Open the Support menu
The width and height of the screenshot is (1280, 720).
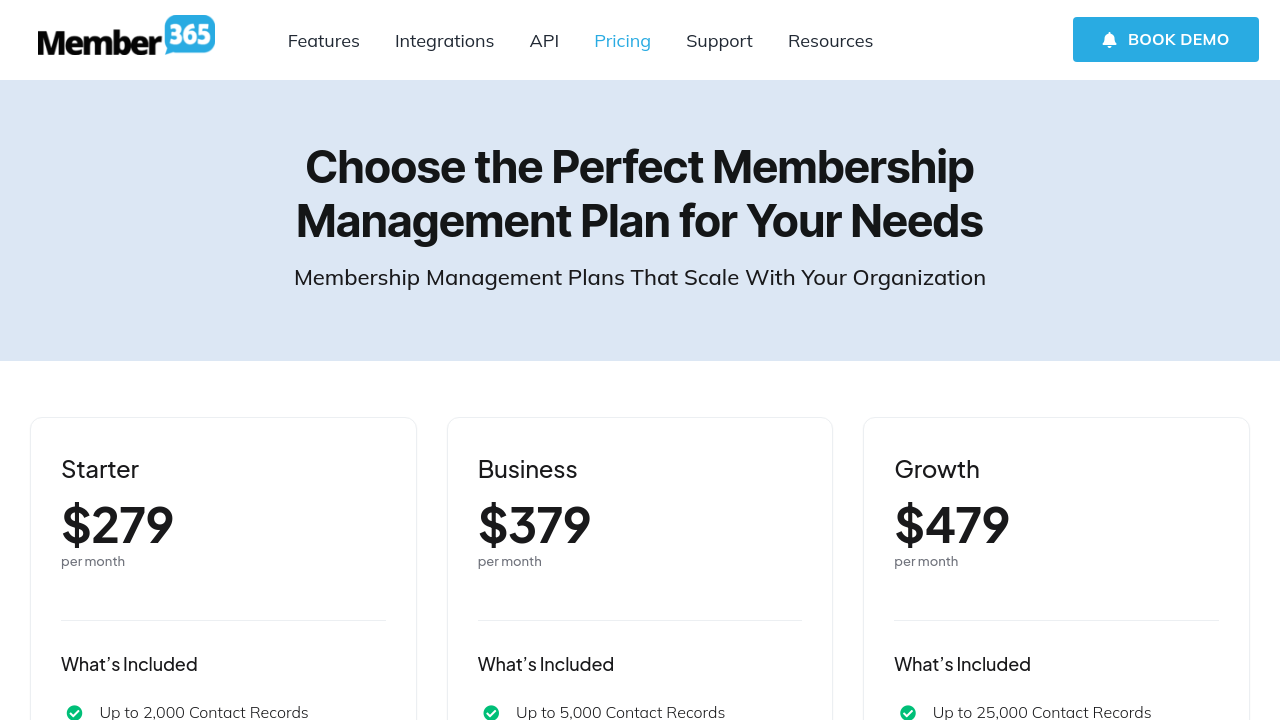[x=719, y=41]
